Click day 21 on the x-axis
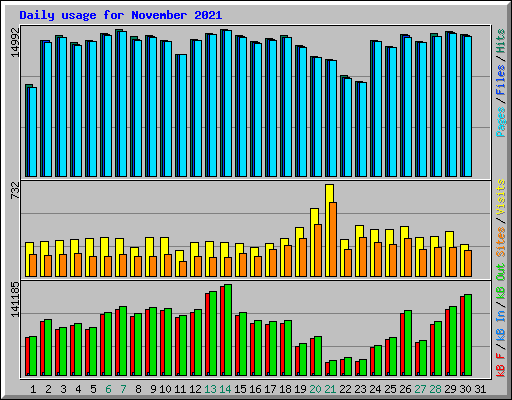 coord(330,389)
